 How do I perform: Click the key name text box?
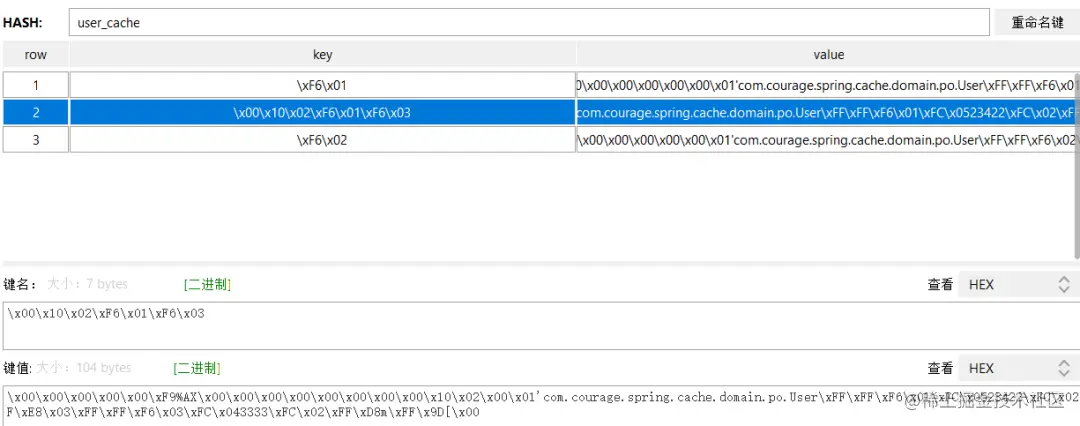click(x=540, y=325)
